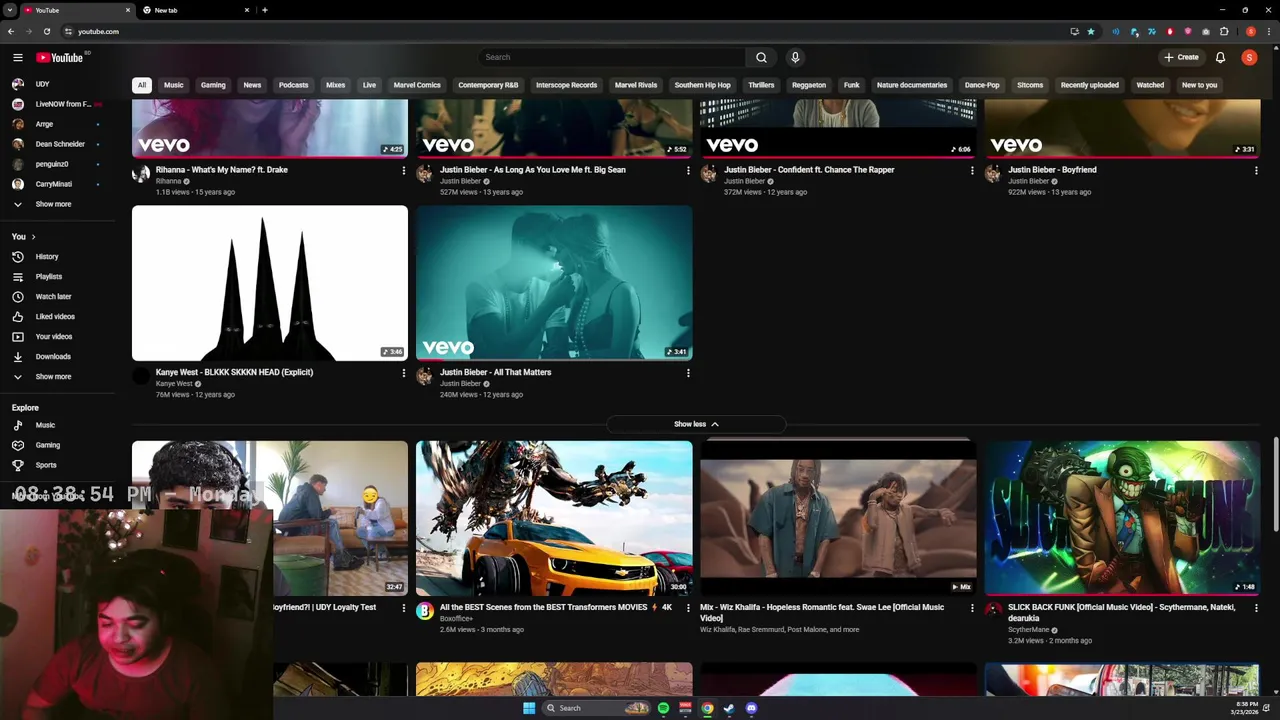Open Discord from the taskbar
Screen dimensions: 1280x720
coord(751,708)
